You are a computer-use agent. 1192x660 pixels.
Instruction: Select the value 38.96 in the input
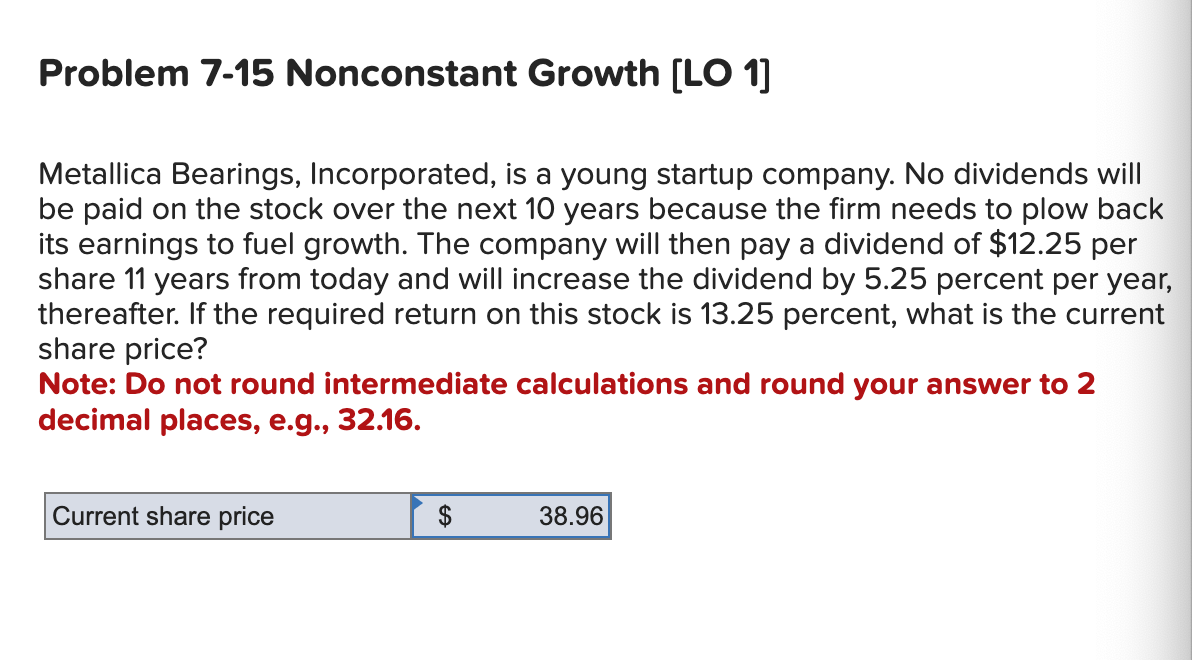click(570, 517)
